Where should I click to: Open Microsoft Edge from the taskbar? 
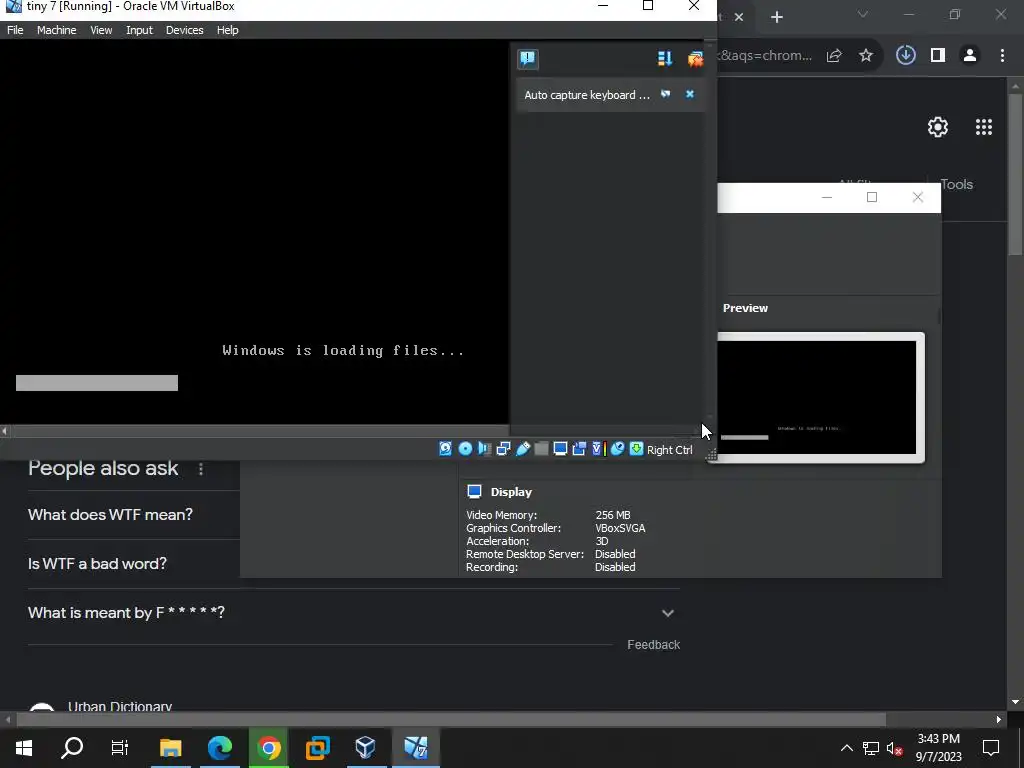[220, 747]
